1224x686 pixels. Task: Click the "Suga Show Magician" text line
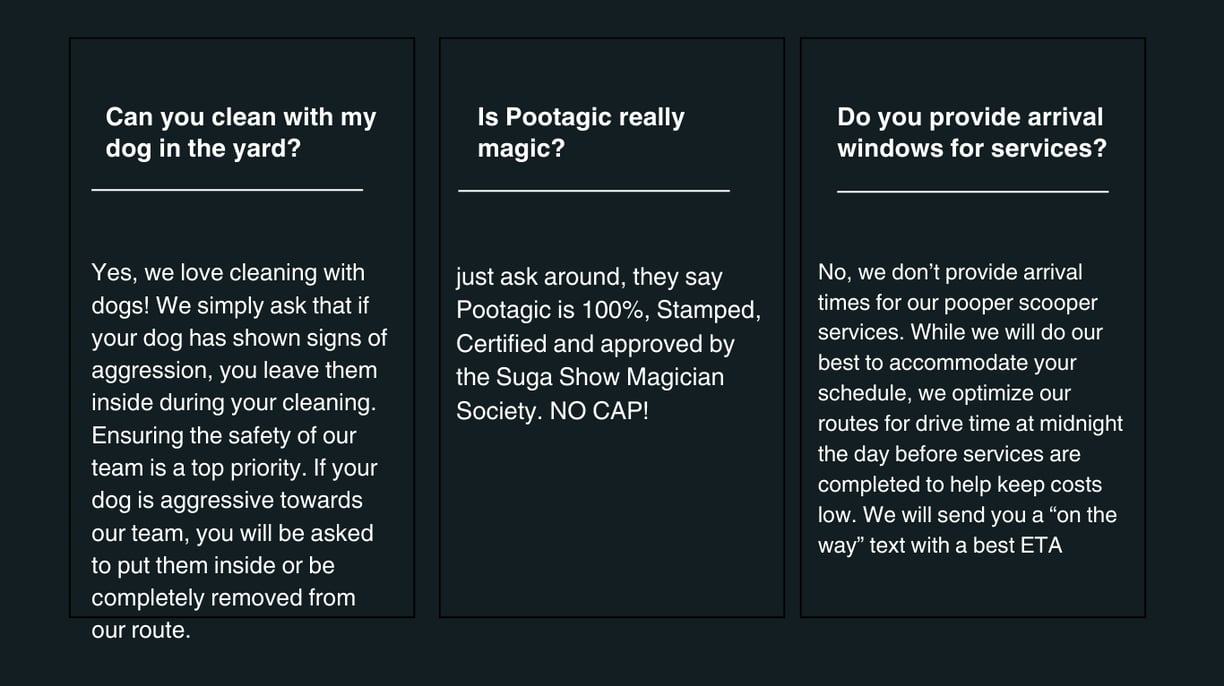(590, 377)
